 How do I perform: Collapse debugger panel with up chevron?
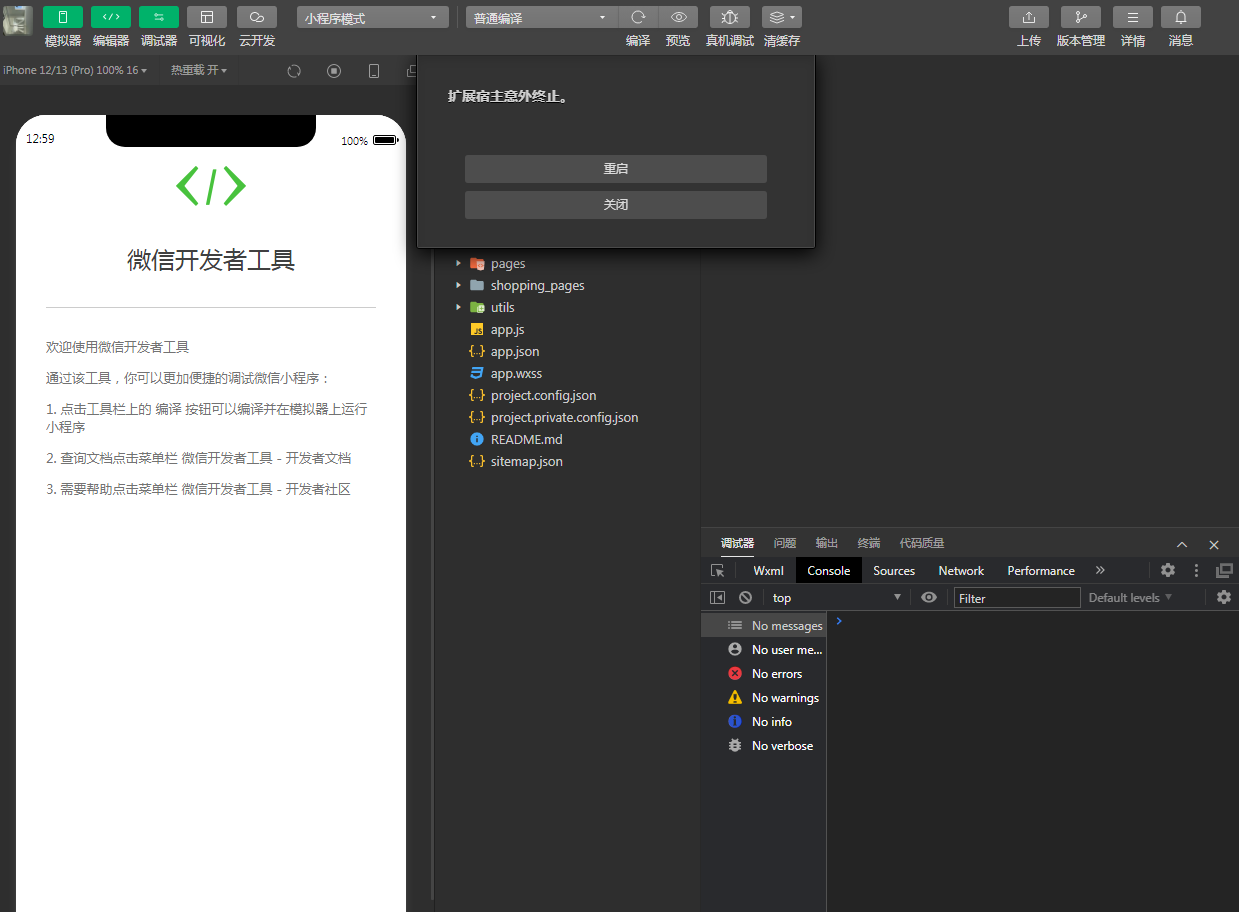coord(1182,545)
